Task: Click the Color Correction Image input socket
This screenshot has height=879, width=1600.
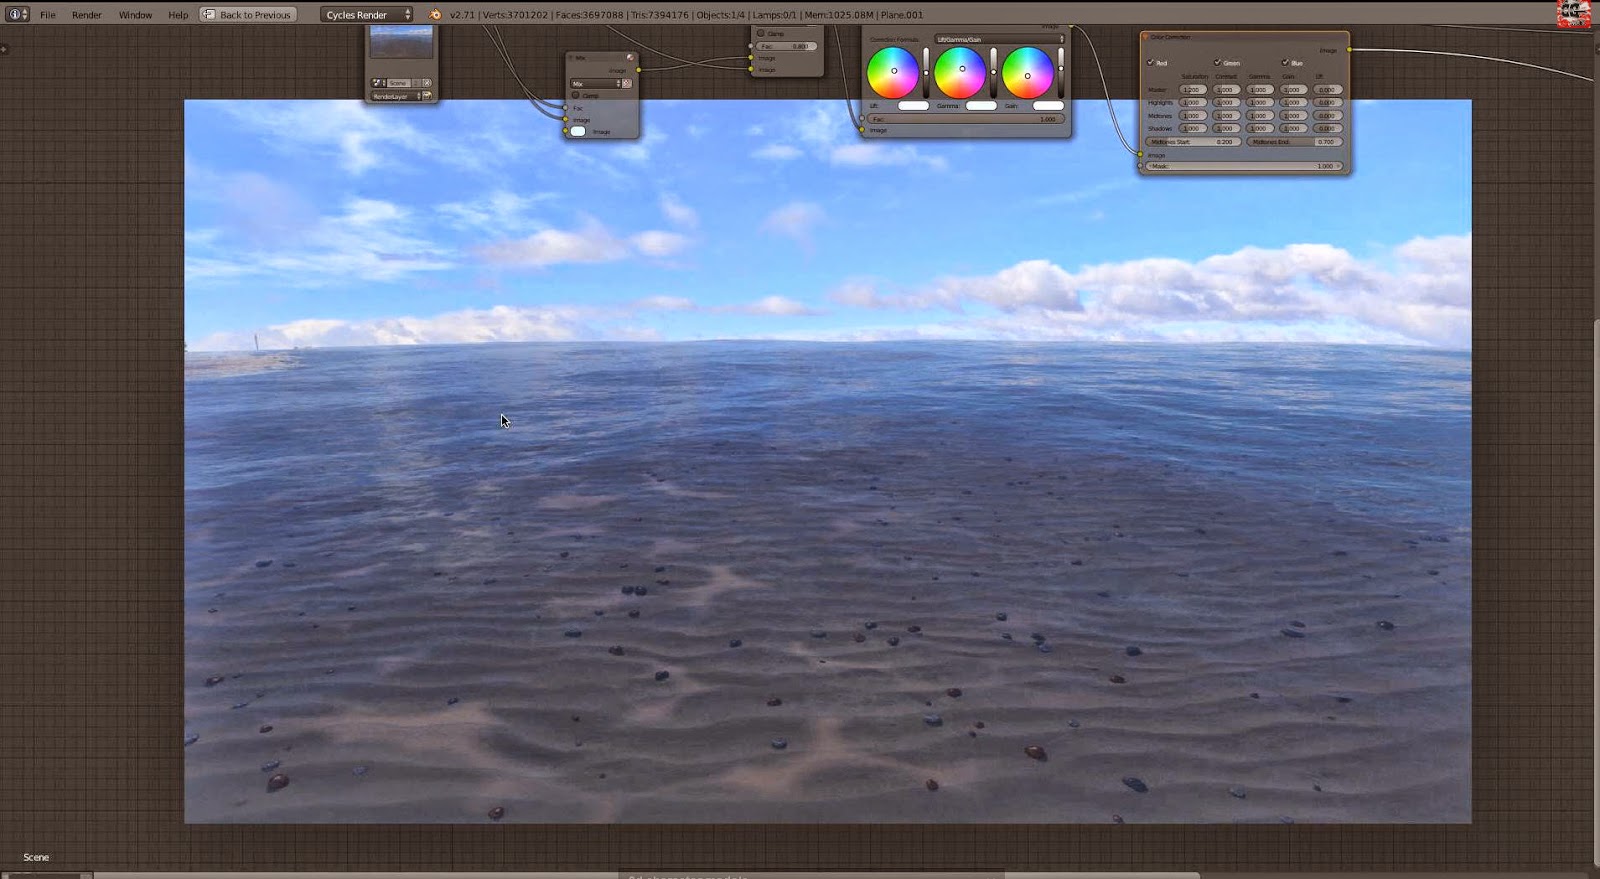Action: [1140, 154]
